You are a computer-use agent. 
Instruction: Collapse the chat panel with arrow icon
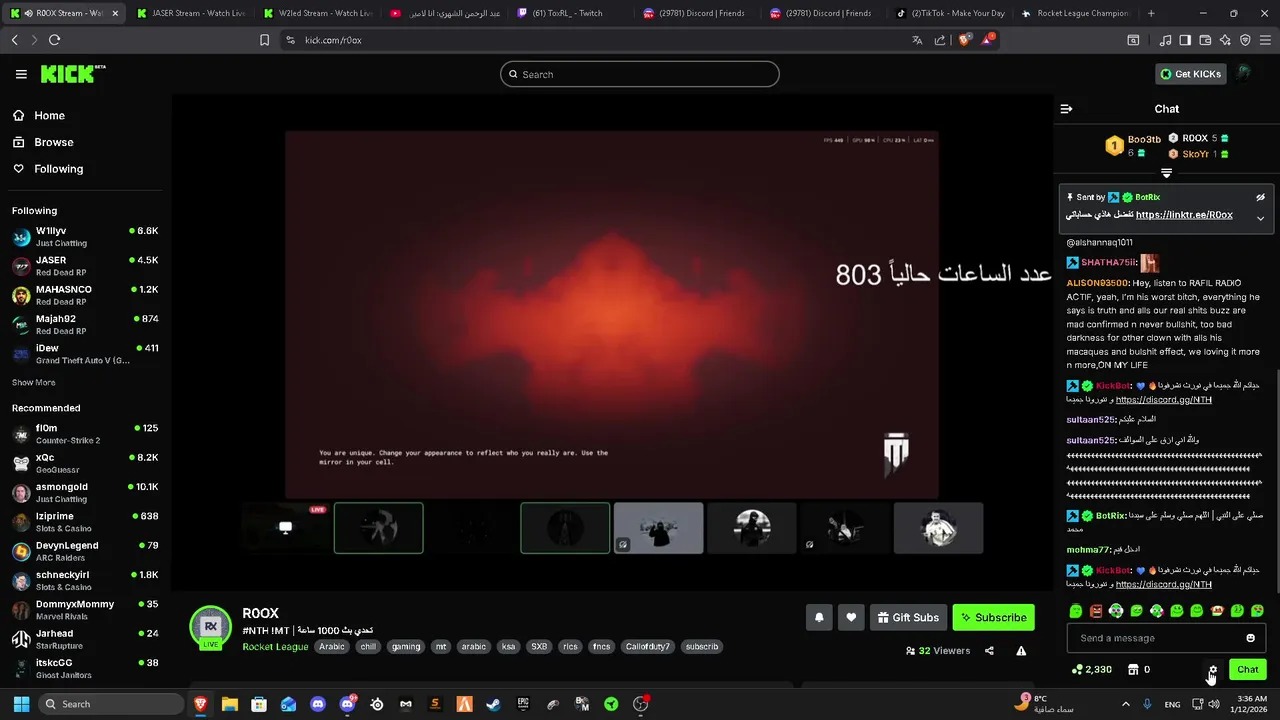click(1066, 109)
